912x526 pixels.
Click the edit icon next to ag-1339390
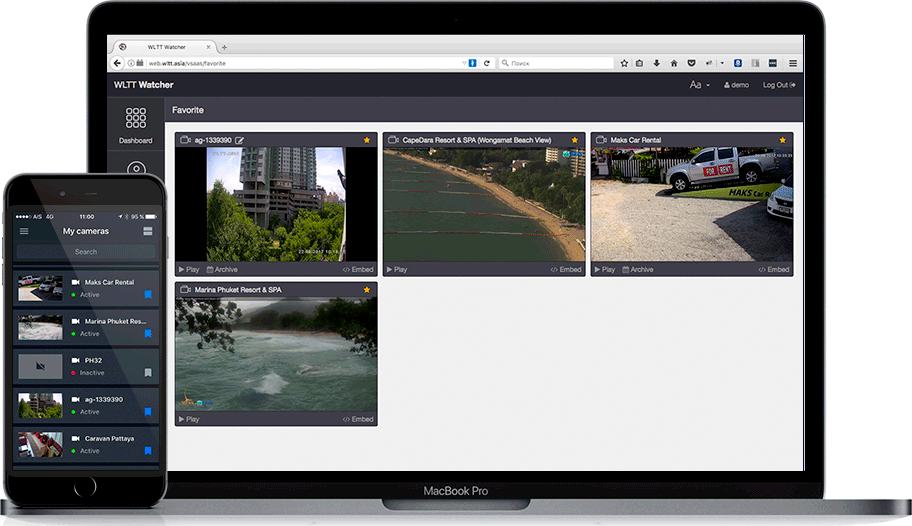pos(241,140)
